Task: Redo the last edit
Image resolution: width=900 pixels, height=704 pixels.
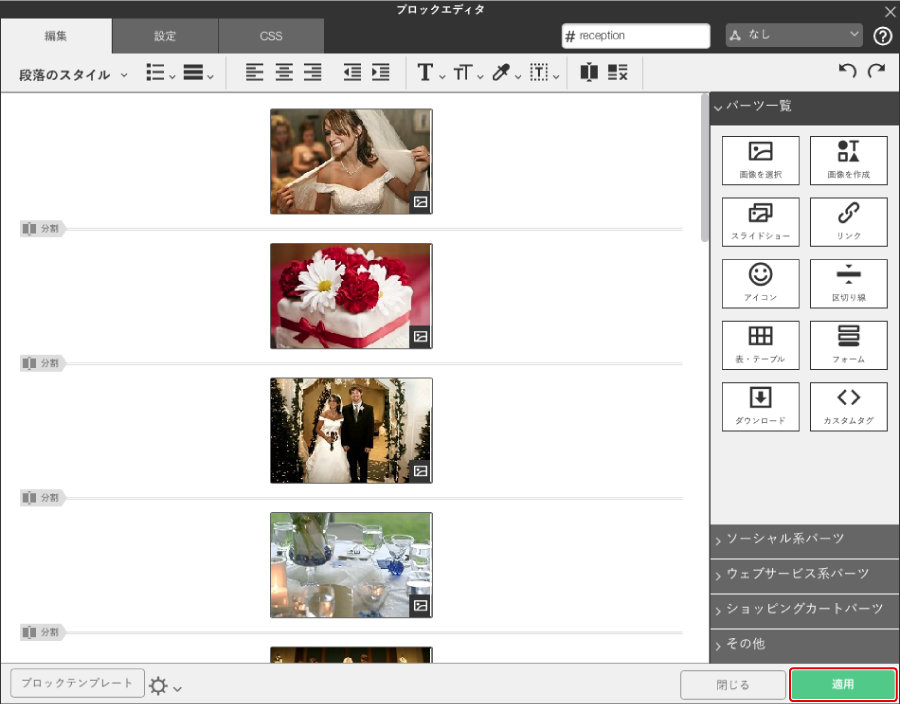Action: pos(876,71)
